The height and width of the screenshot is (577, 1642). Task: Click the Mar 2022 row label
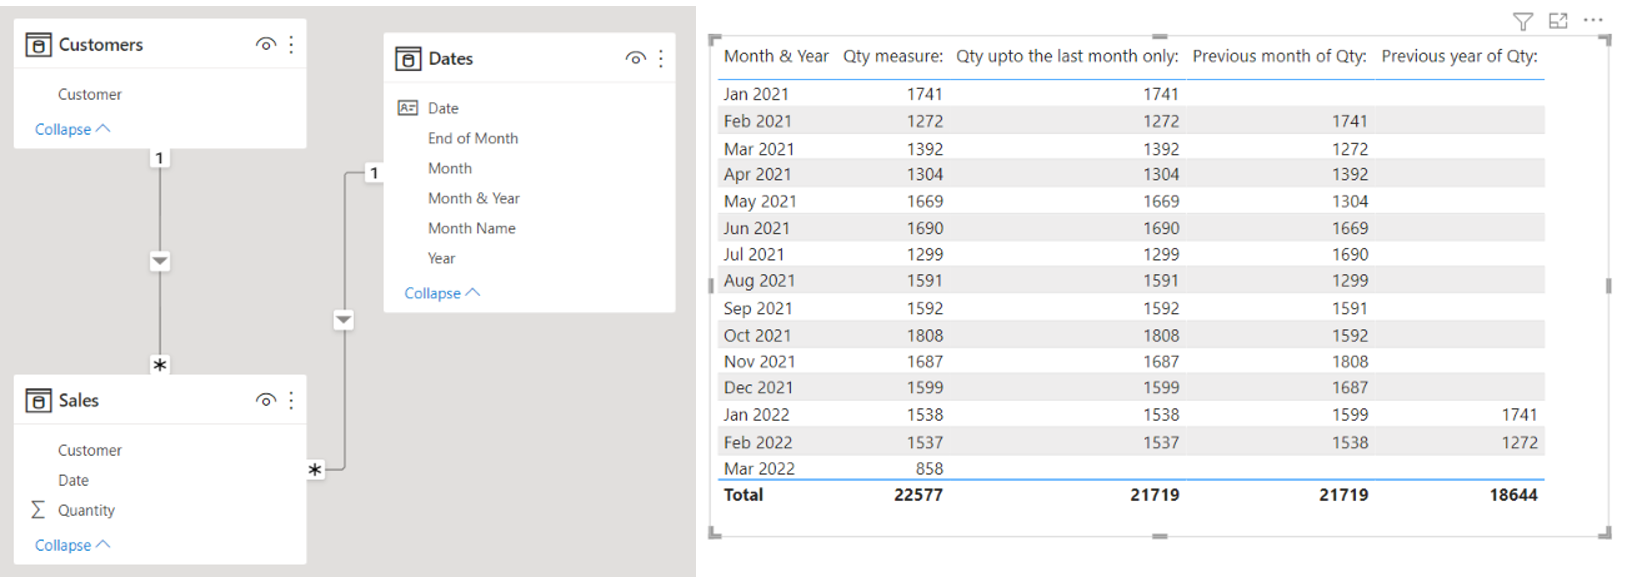coord(759,468)
